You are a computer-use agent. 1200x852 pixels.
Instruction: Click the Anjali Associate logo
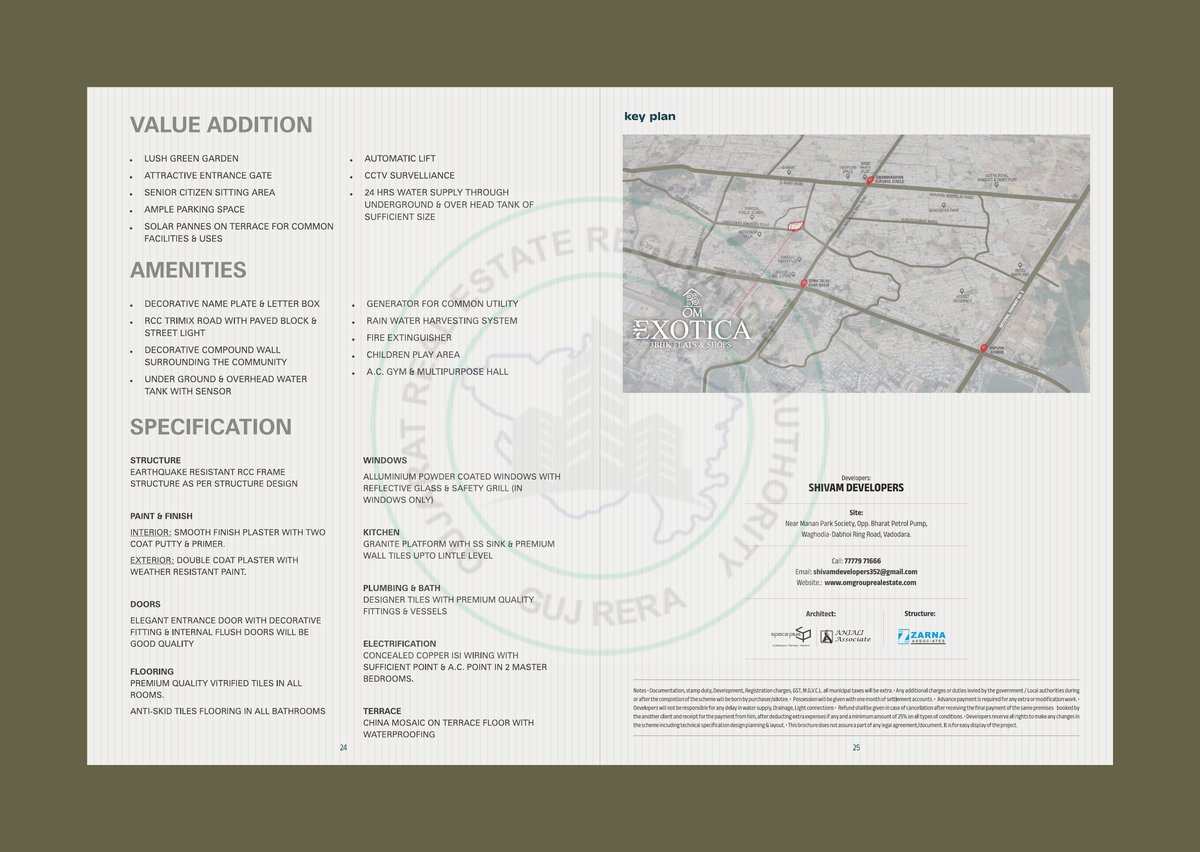click(846, 636)
